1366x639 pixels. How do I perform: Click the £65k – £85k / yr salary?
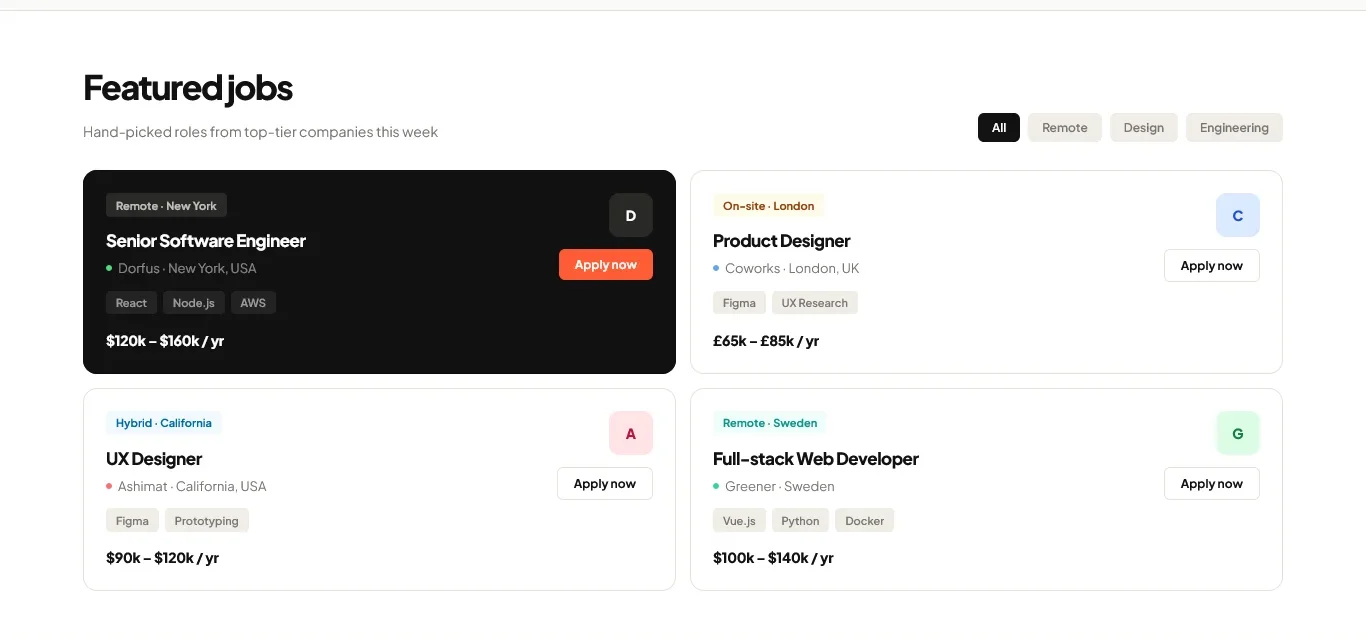click(766, 341)
